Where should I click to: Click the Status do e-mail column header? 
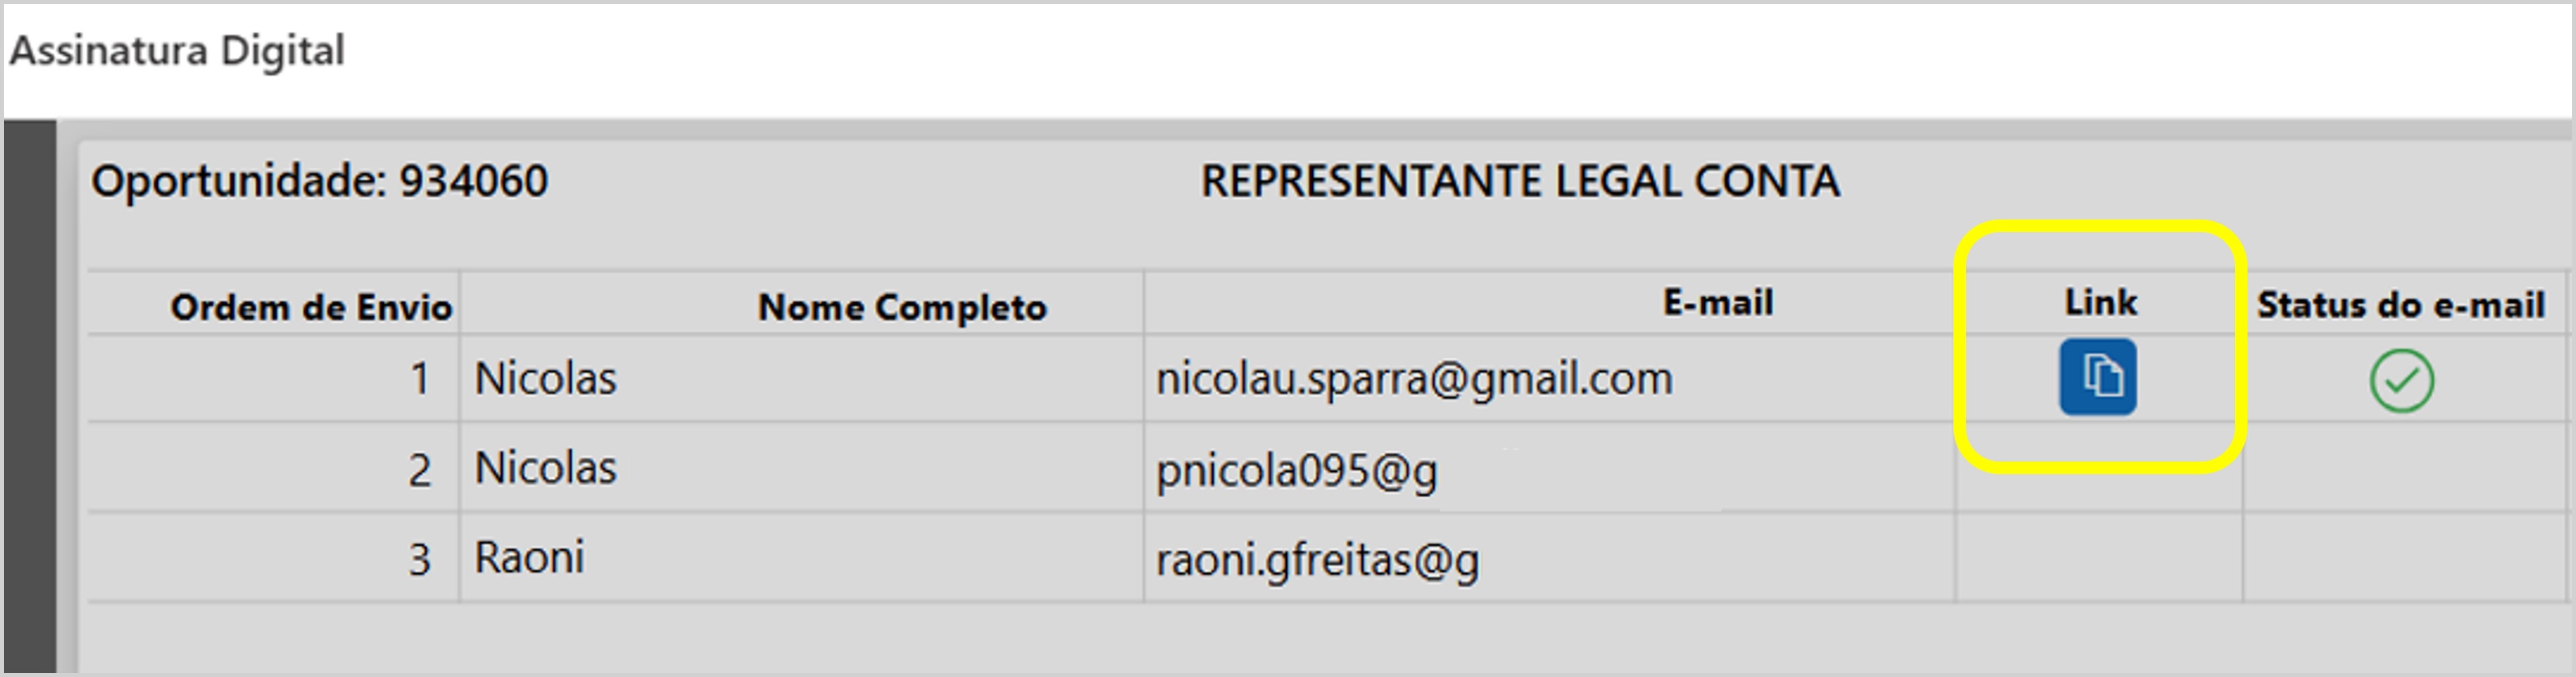tap(2400, 305)
